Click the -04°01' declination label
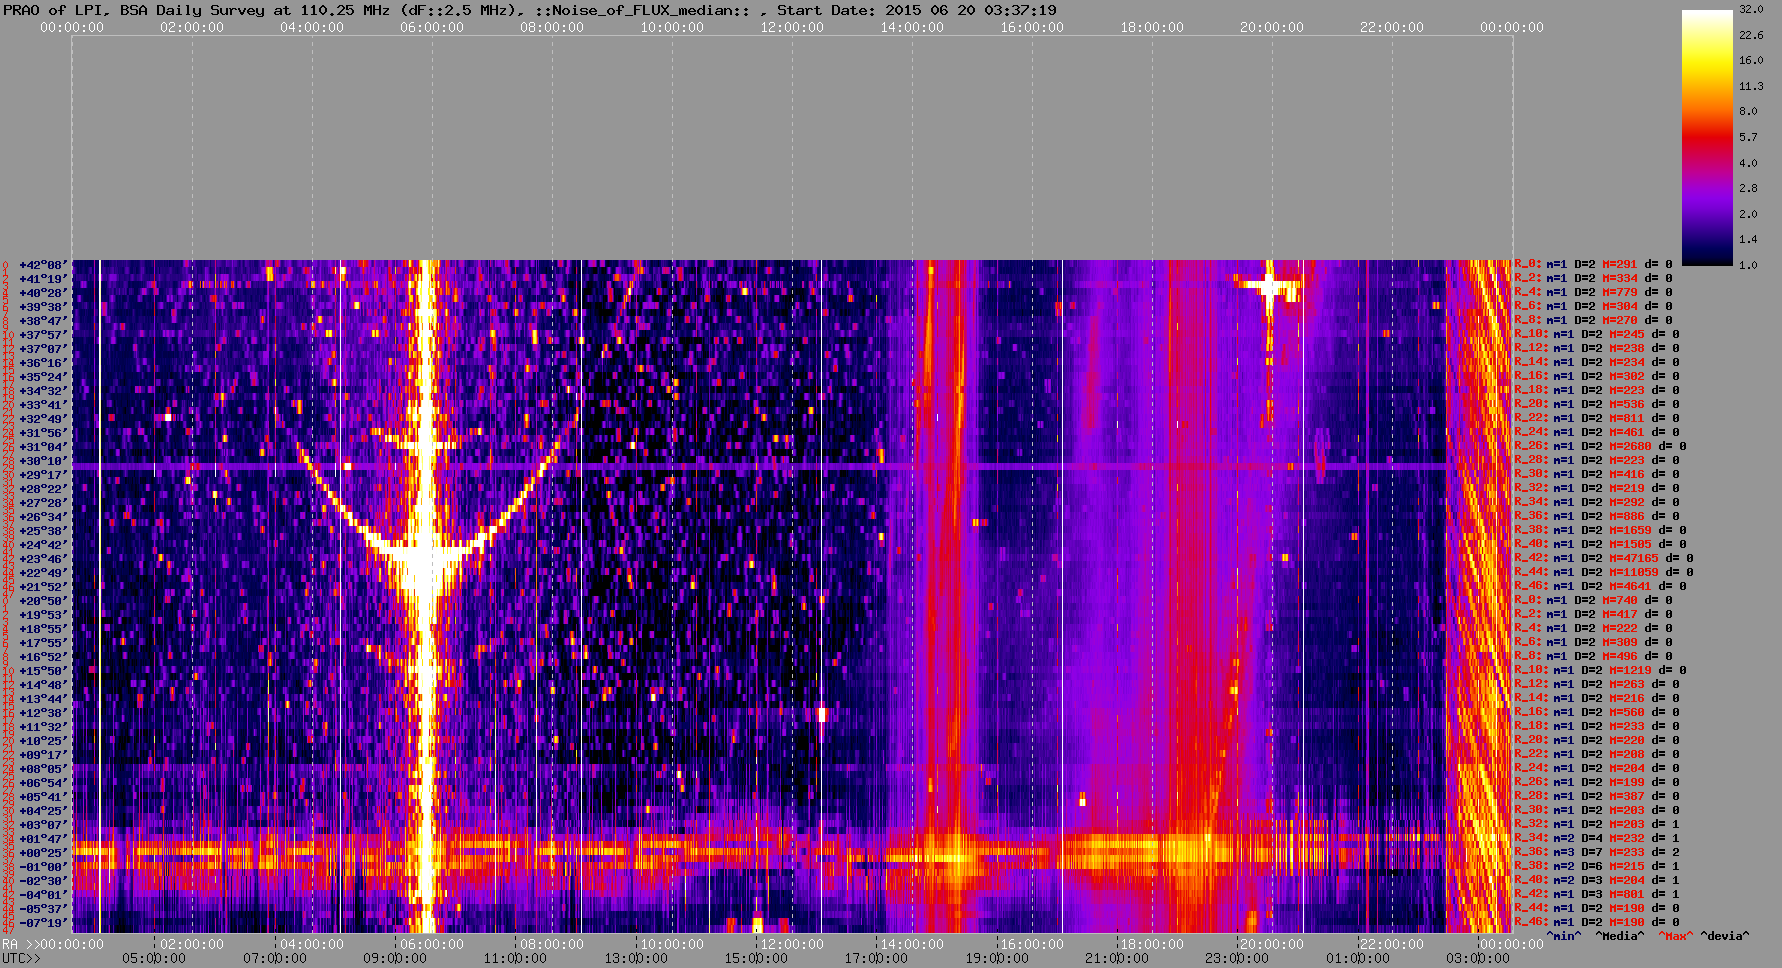1782x968 pixels. pos(43,895)
